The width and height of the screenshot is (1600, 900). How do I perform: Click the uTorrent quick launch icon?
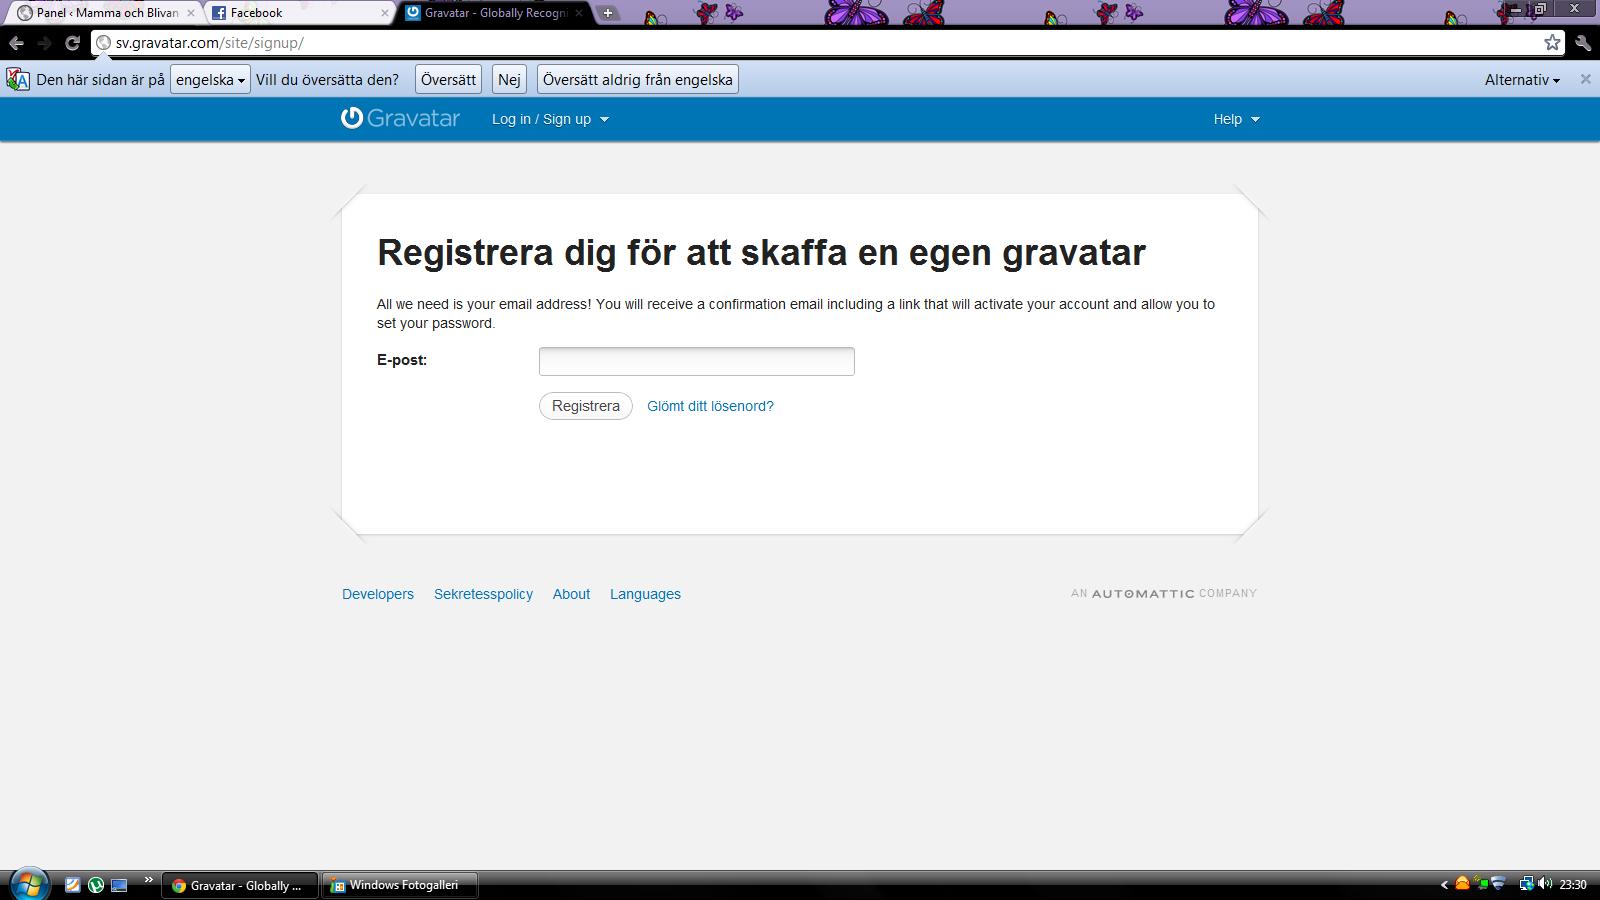[96, 885]
